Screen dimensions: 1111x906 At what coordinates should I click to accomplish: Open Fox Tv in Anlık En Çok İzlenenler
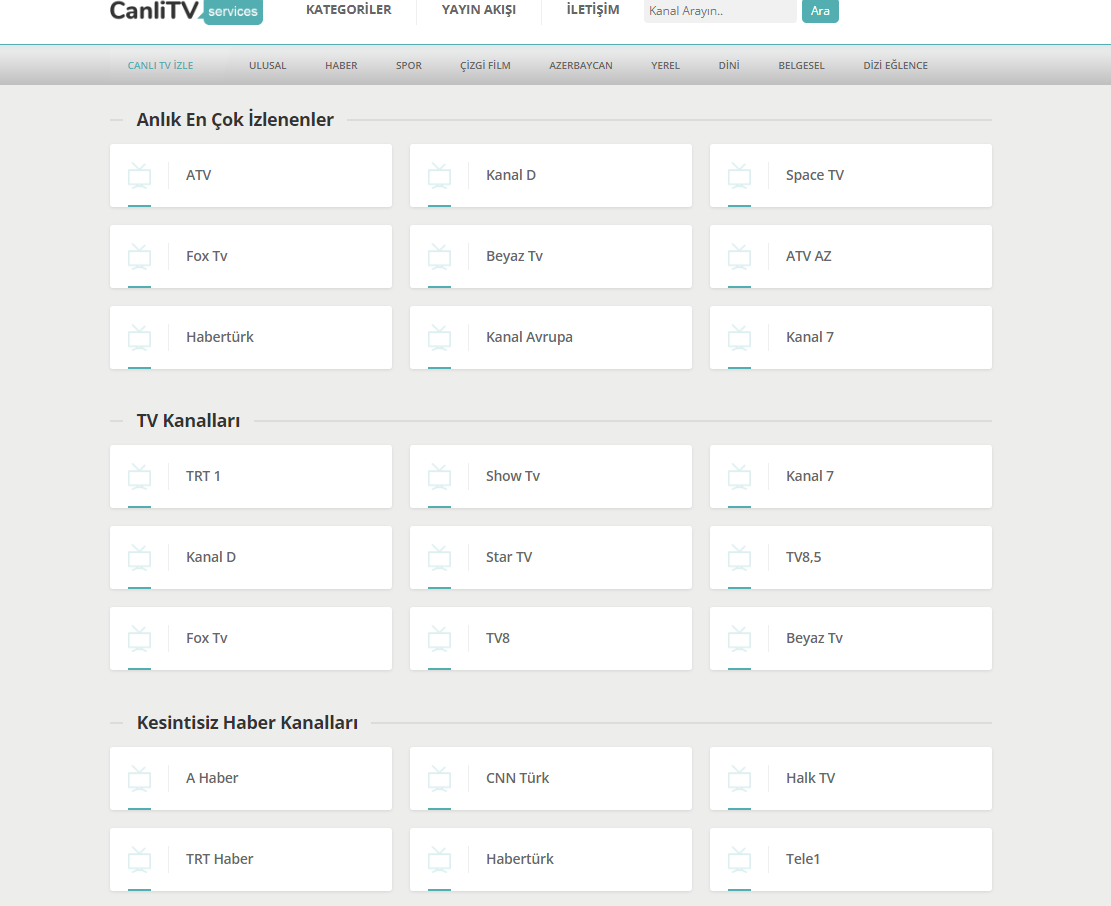tap(251, 256)
